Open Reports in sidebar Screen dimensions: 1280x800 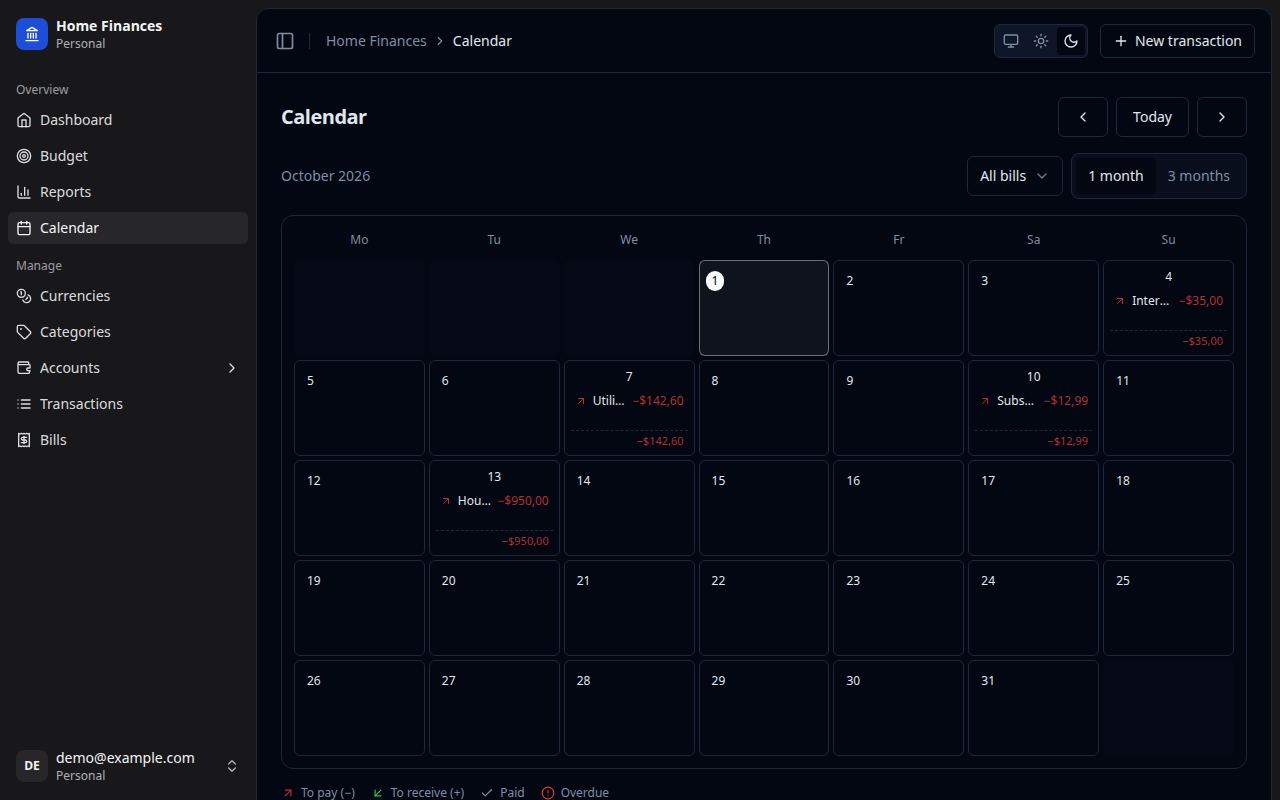tap(128, 192)
